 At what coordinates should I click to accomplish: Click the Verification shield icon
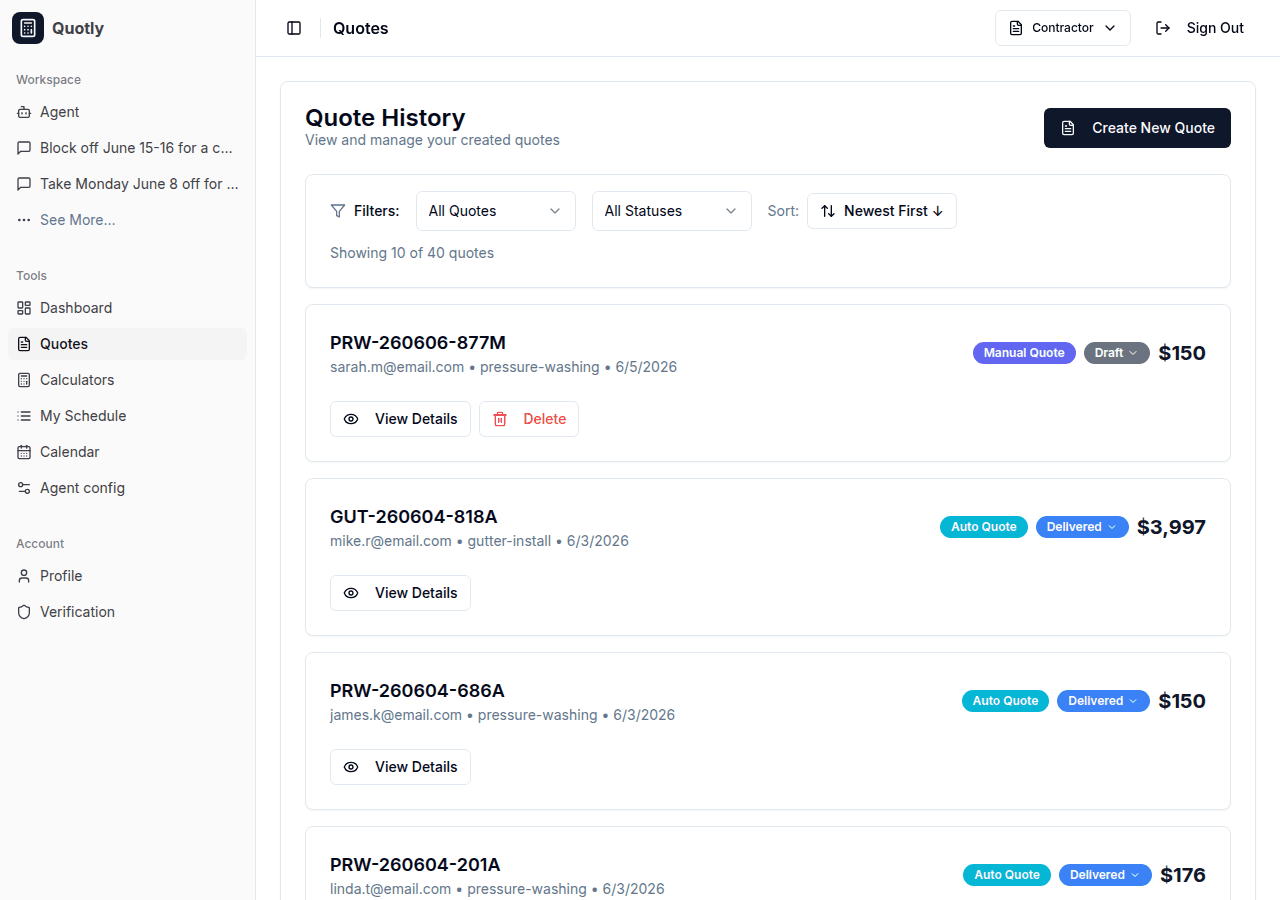coord(24,612)
